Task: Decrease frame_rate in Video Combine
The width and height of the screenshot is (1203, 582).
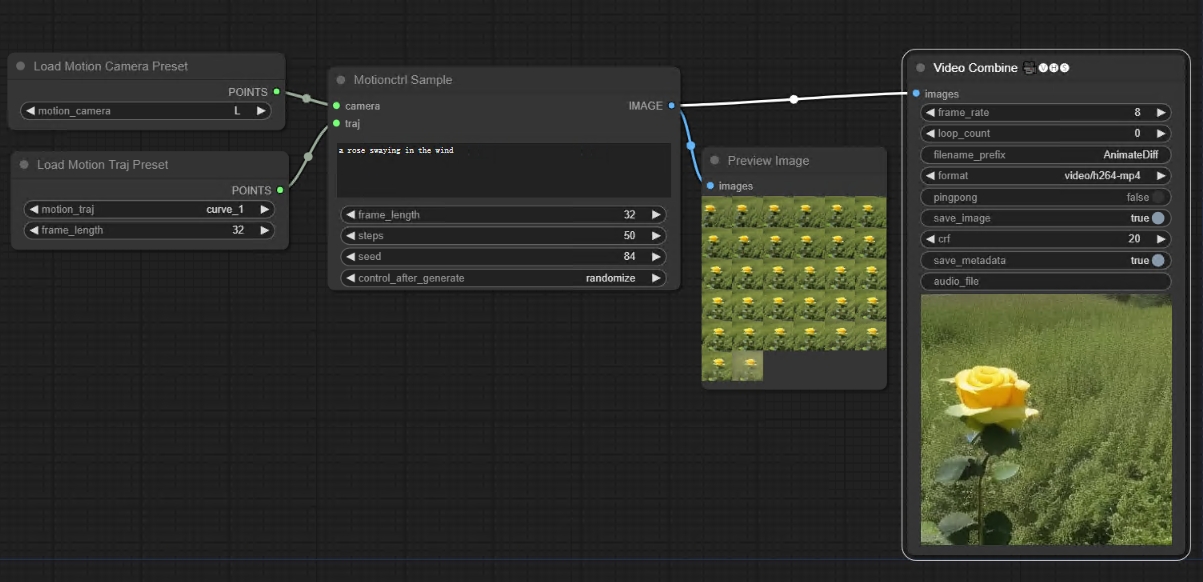Action: (931, 113)
